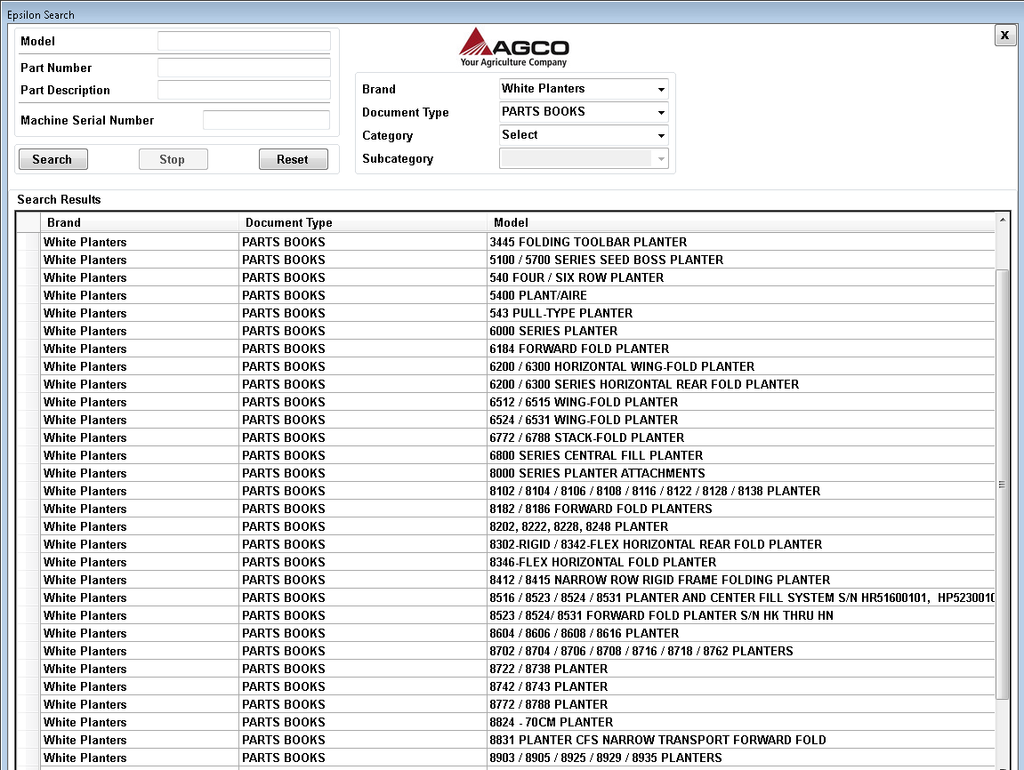Sort results by Brand column header
1024x770 pixels.
click(140, 222)
